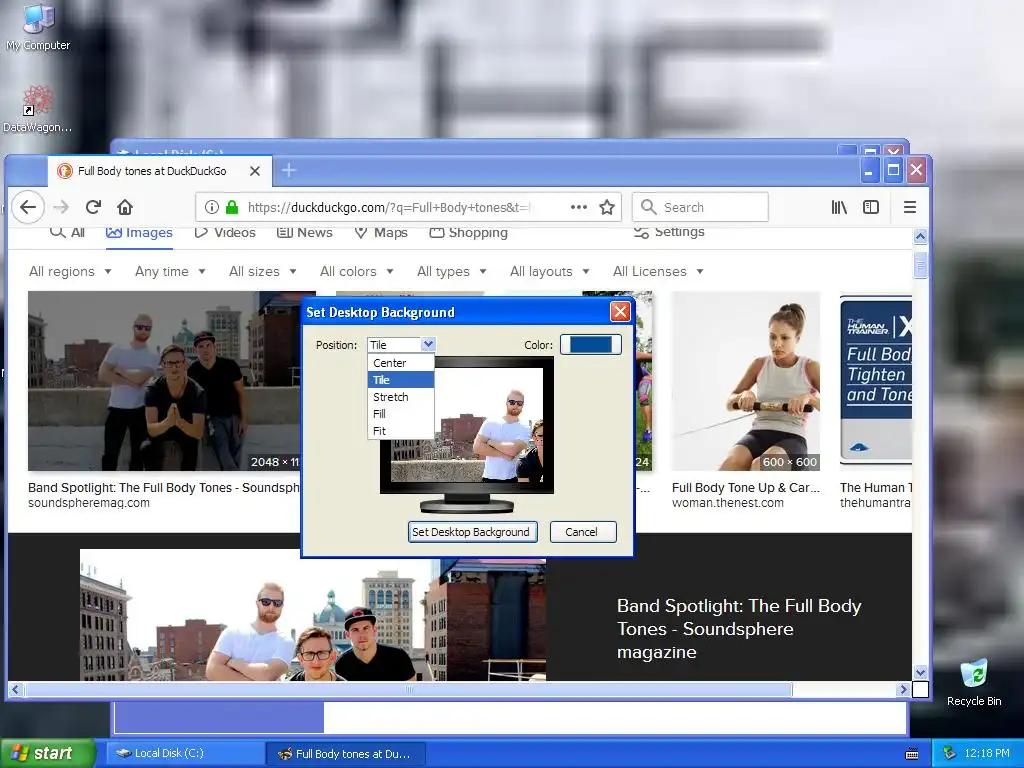Pick the blue background Color swatch
This screenshot has width=1024, height=768.
pyautogui.click(x=590, y=344)
